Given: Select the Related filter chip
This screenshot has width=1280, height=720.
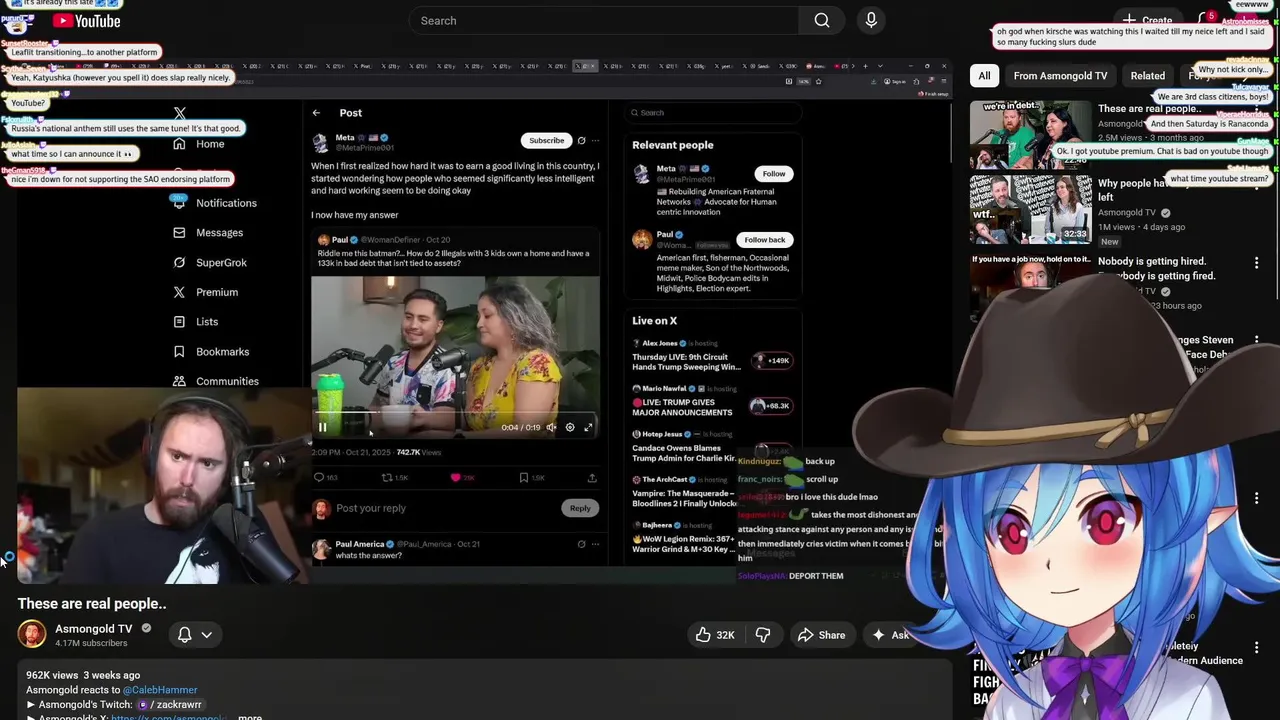Looking at the screenshot, I should click(1147, 76).
